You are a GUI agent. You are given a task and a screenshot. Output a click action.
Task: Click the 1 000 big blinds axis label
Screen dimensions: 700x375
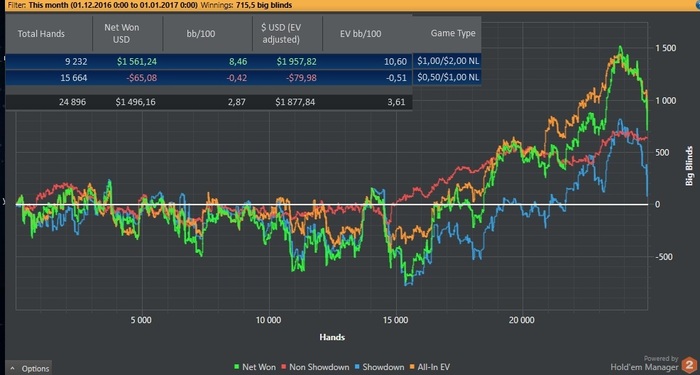tap(666, 100)
